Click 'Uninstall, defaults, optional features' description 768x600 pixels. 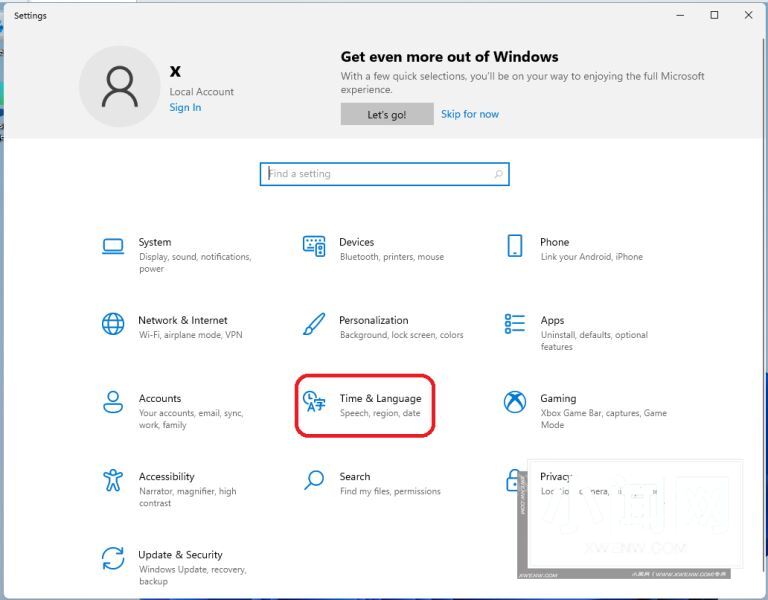tap(594, 340)
